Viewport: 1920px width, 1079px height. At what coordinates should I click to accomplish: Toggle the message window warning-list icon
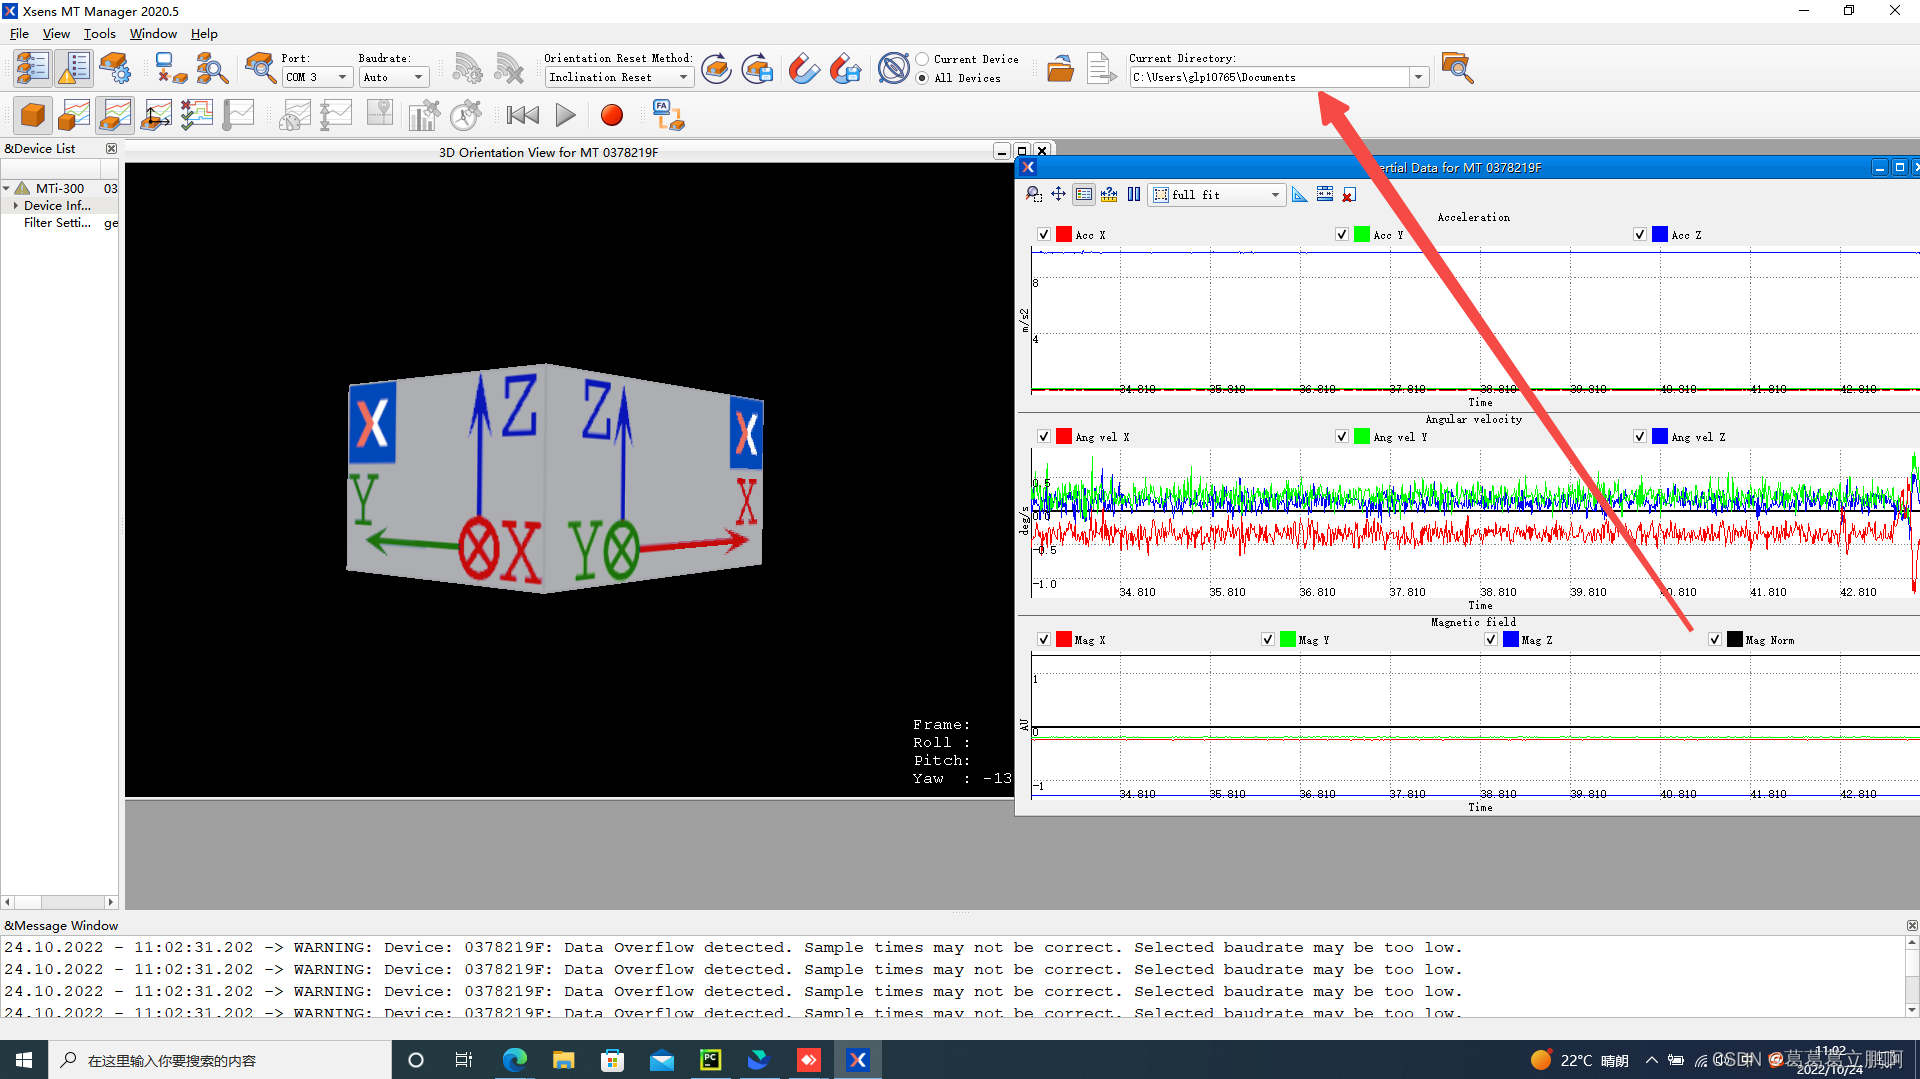(74, 68)
